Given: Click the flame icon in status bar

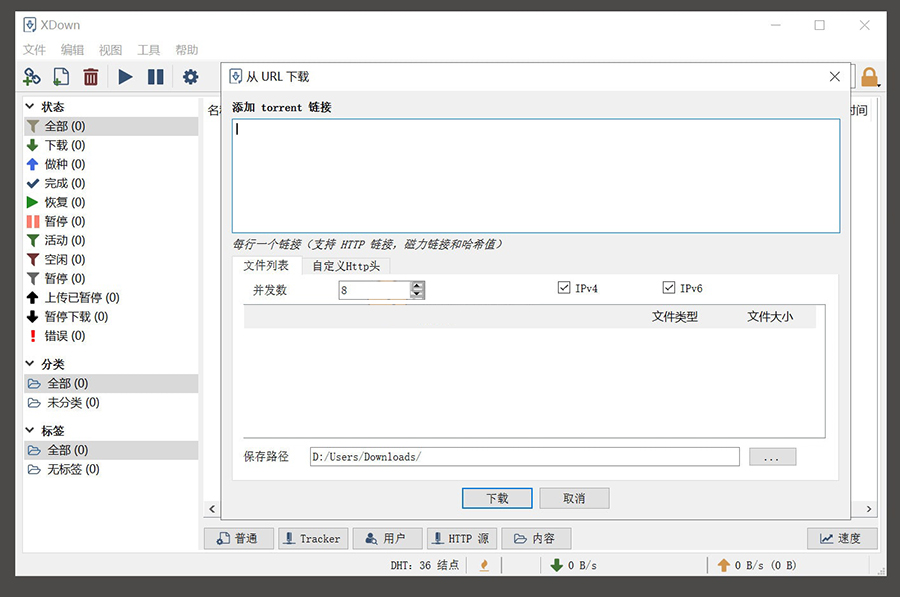Looking at the screenshot, I should [484, 565].
